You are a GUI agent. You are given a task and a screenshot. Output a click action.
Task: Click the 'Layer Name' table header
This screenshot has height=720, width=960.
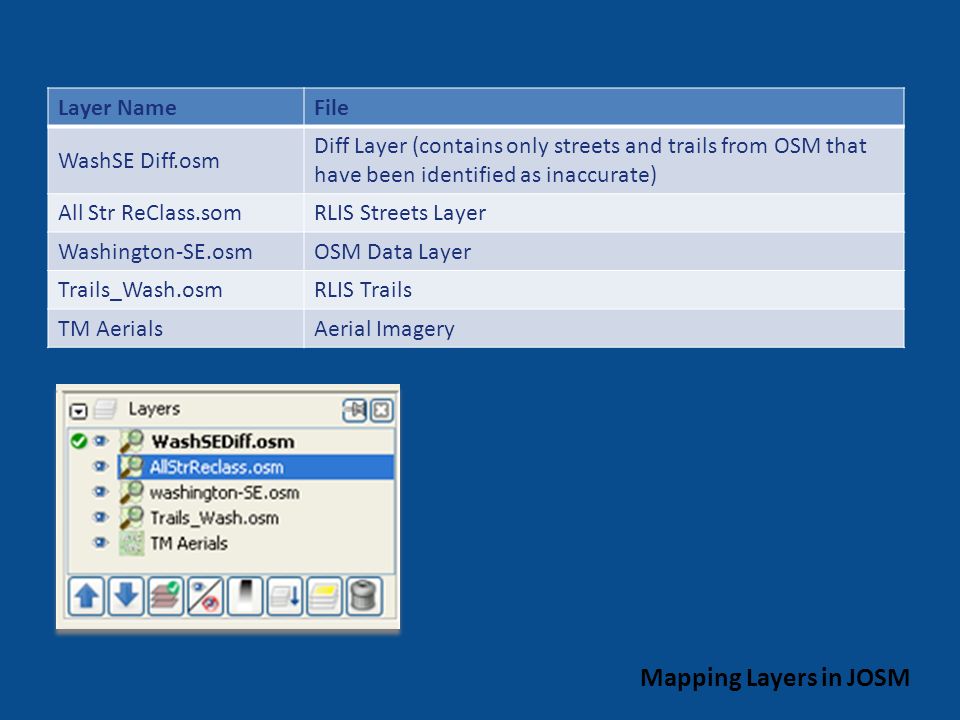click(x=176, y=107)
